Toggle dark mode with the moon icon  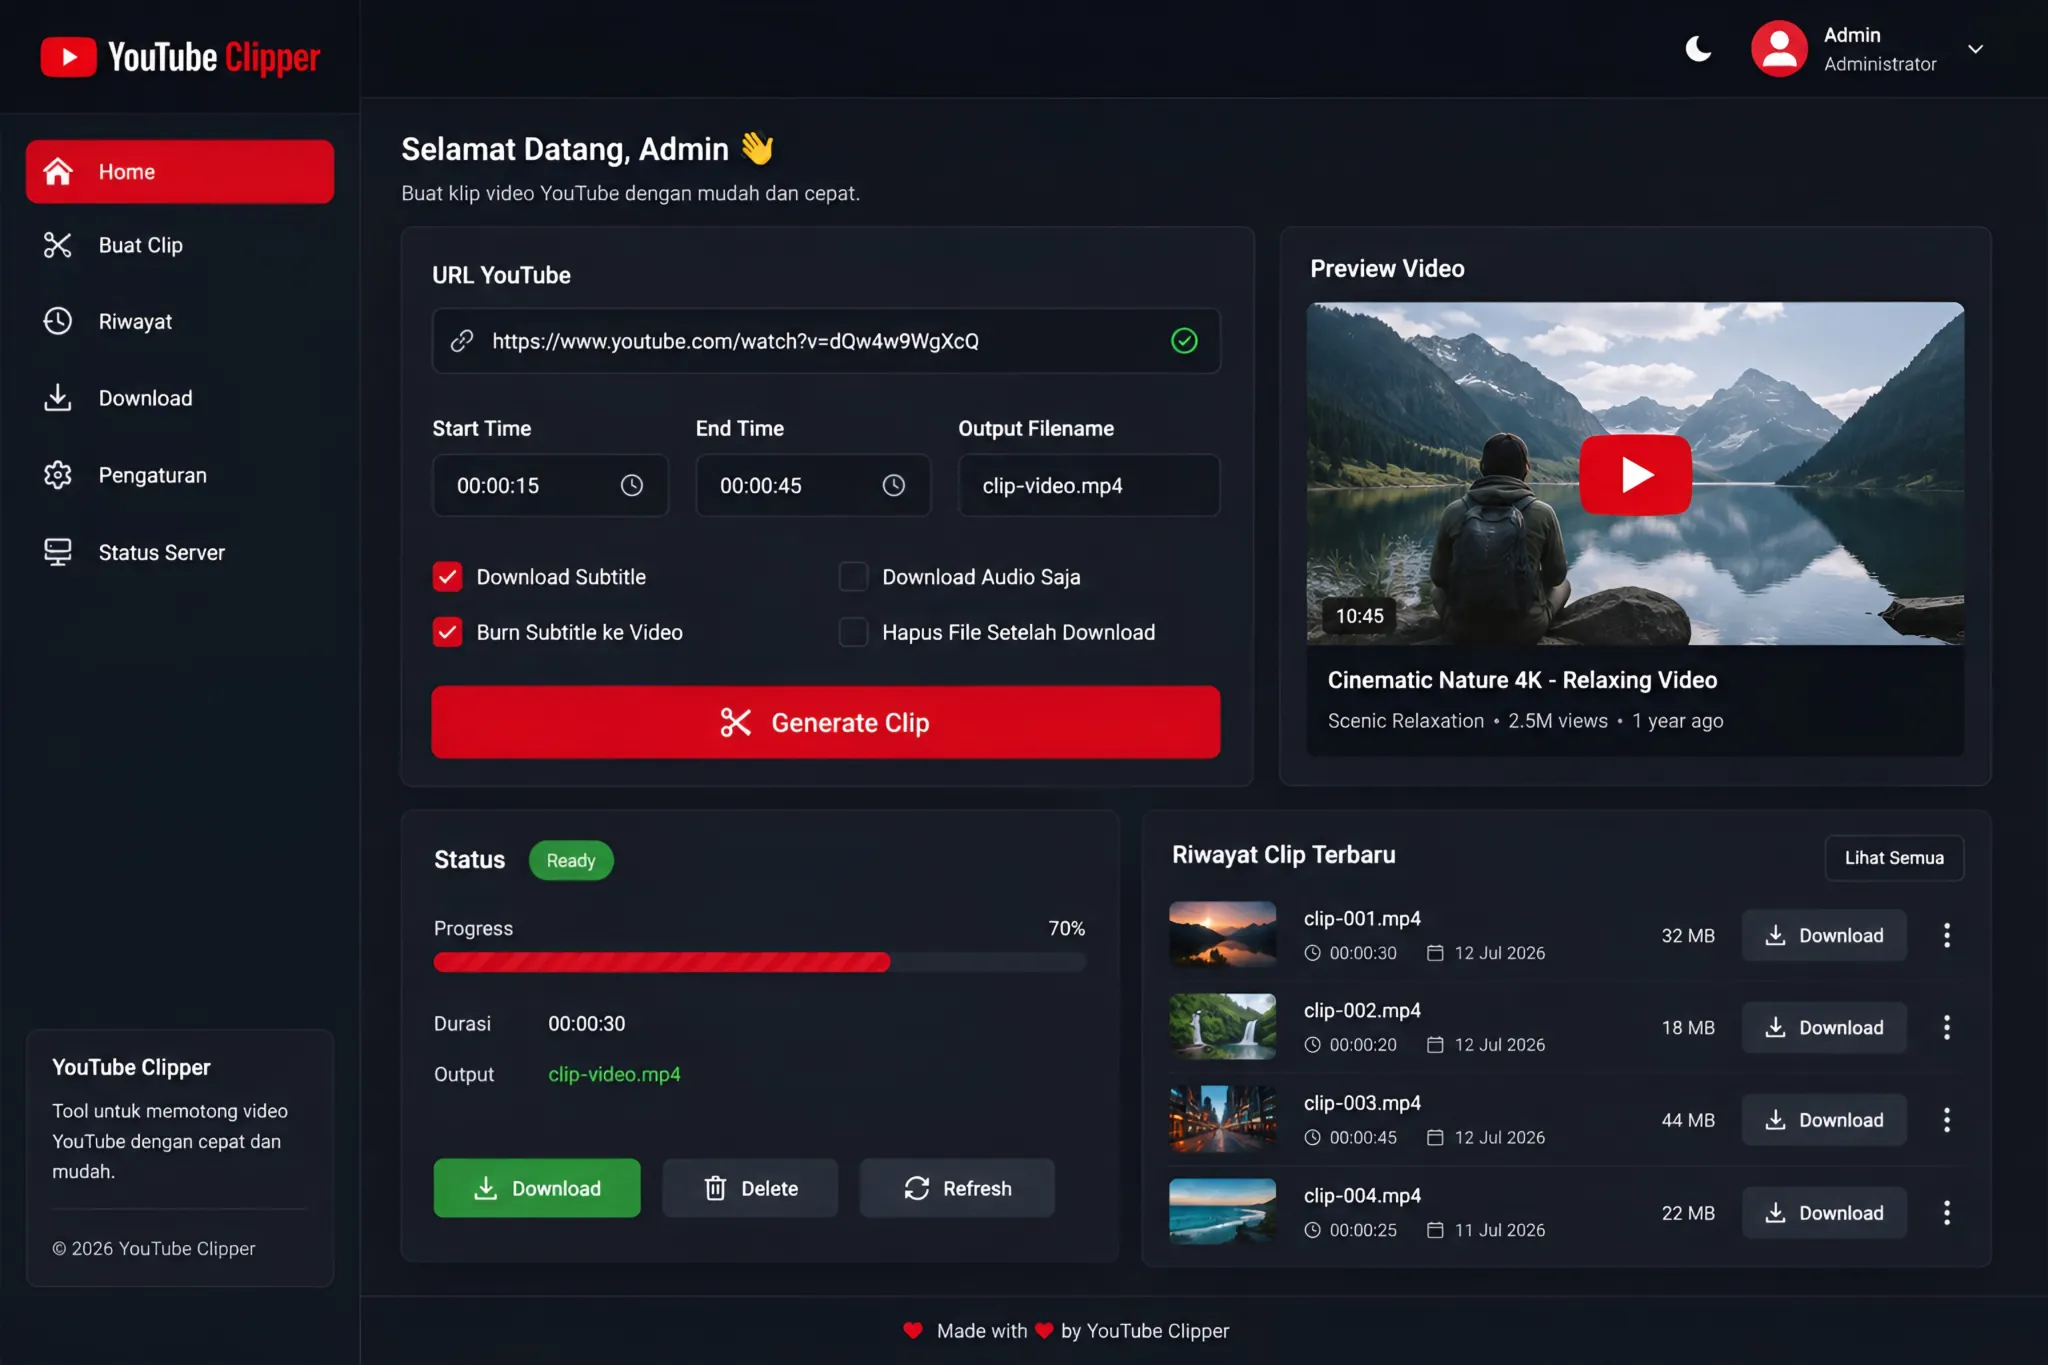[1698, 49]
